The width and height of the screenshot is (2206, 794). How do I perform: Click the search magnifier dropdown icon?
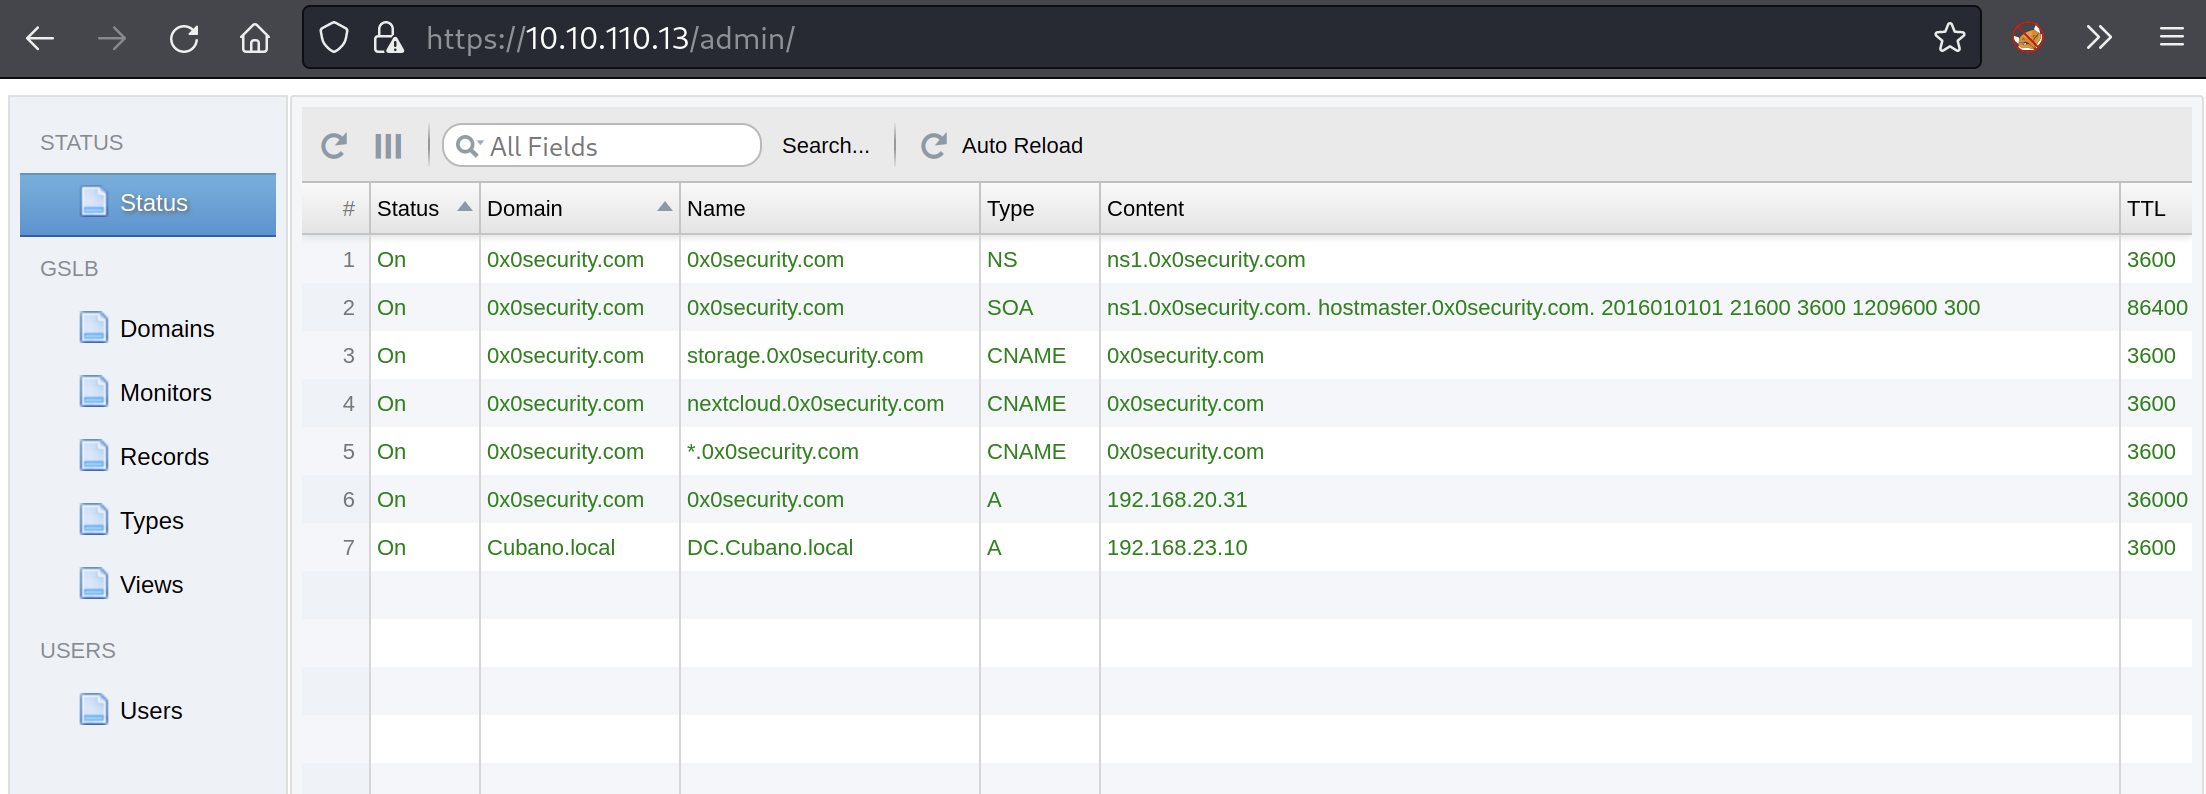[468, 146]
